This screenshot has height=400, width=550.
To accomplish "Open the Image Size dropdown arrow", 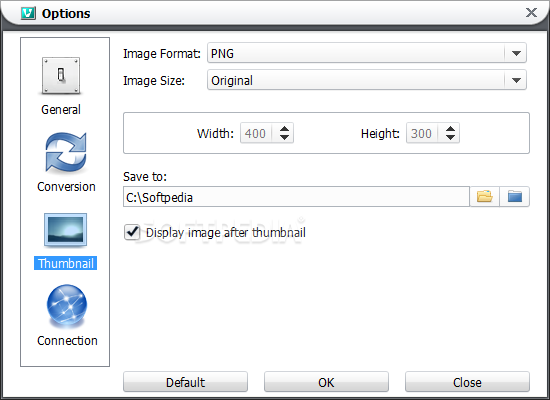I will (x=516, y=80).
